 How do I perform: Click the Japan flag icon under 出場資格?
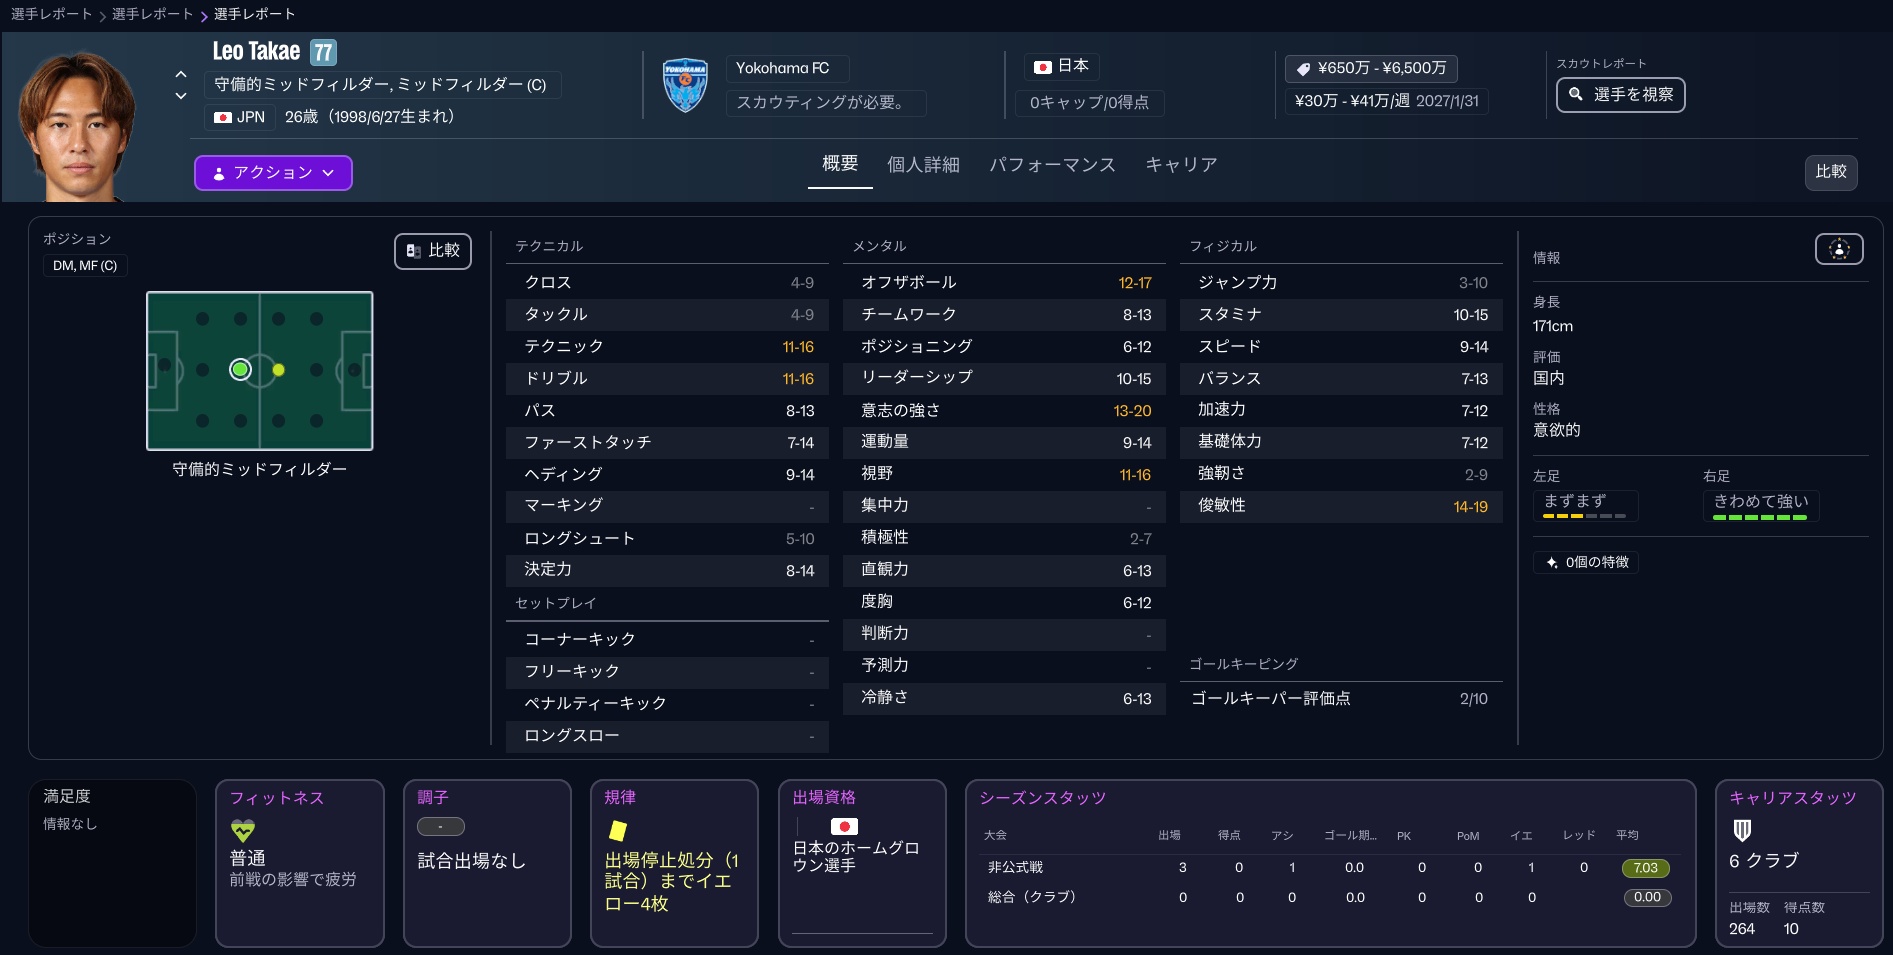[844, 826]
